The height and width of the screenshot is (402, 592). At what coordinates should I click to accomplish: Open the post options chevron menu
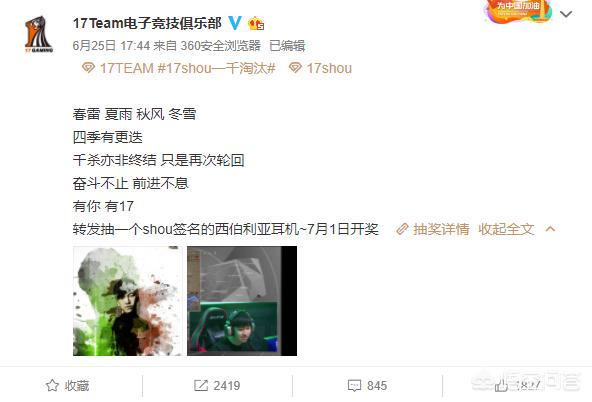click(566, 14)
